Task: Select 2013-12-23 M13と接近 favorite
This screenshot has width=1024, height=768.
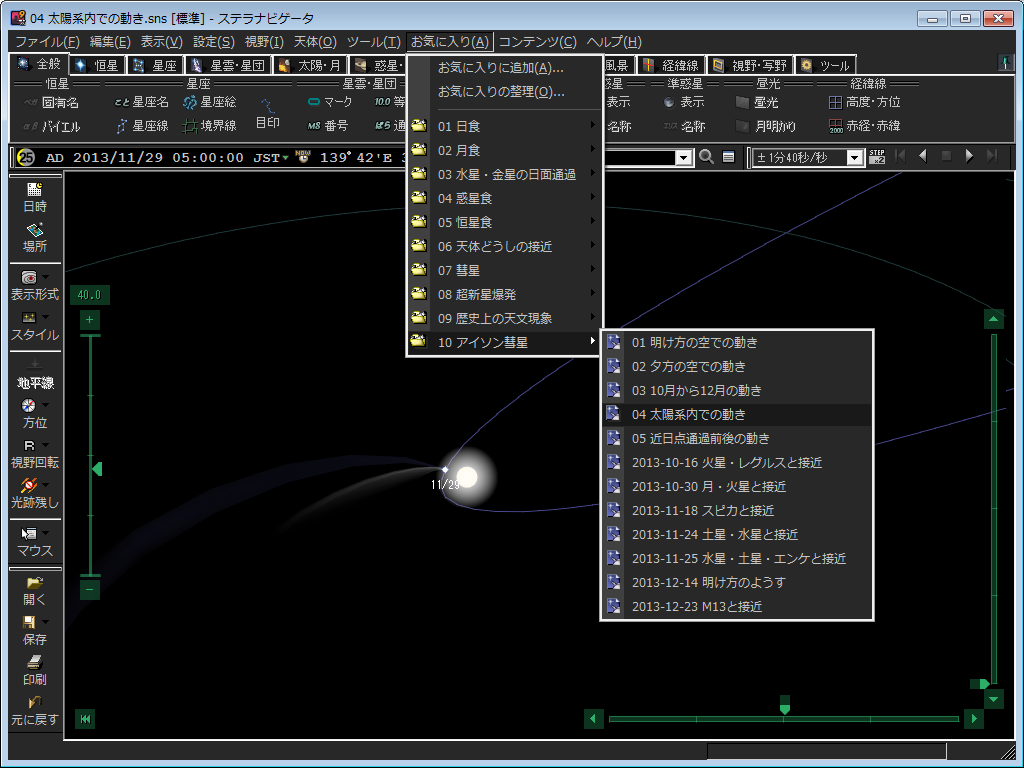Action: 737,606
